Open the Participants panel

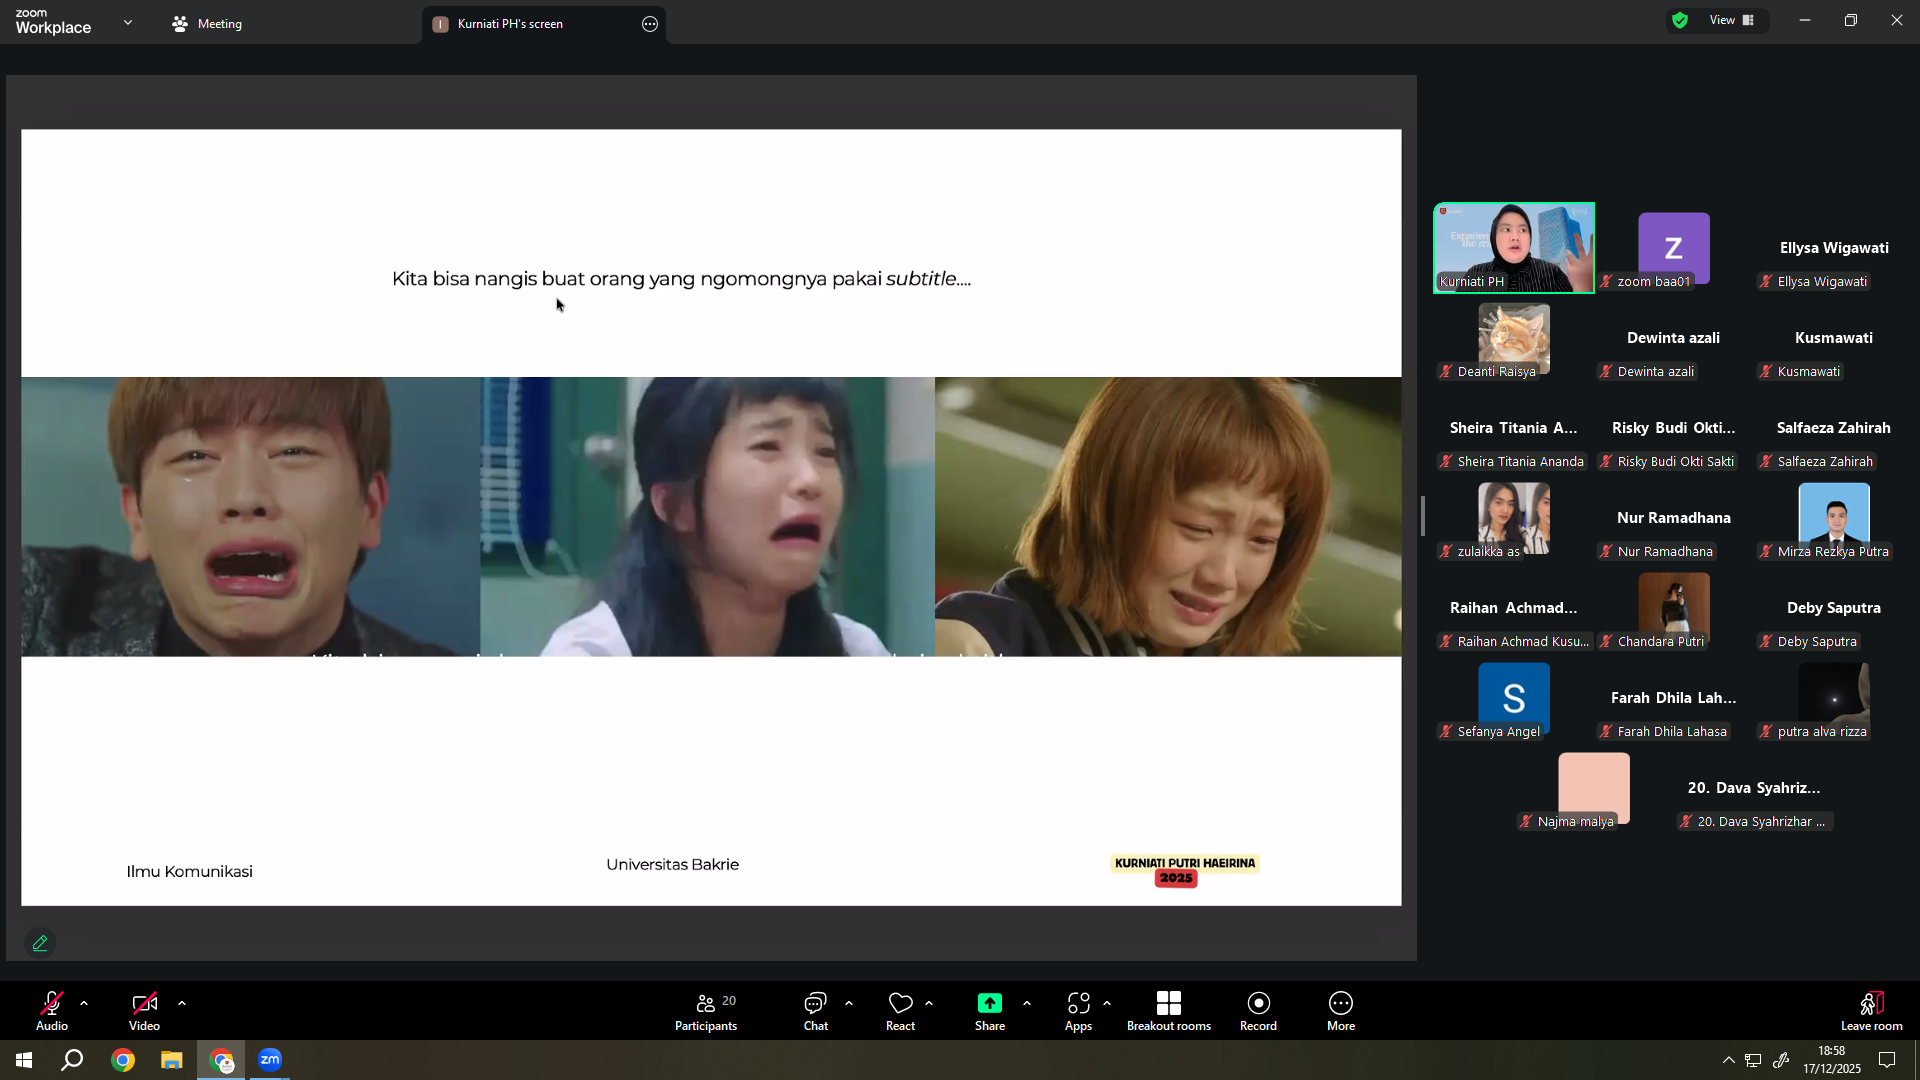[706, 1011]
